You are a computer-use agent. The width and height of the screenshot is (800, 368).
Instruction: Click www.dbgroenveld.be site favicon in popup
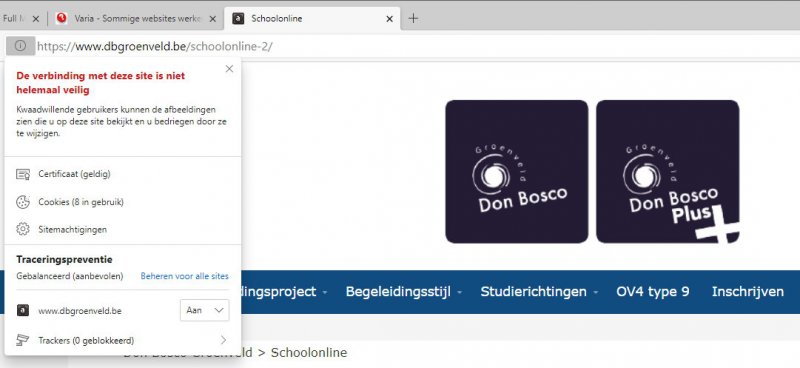click(x=22, y=310)
